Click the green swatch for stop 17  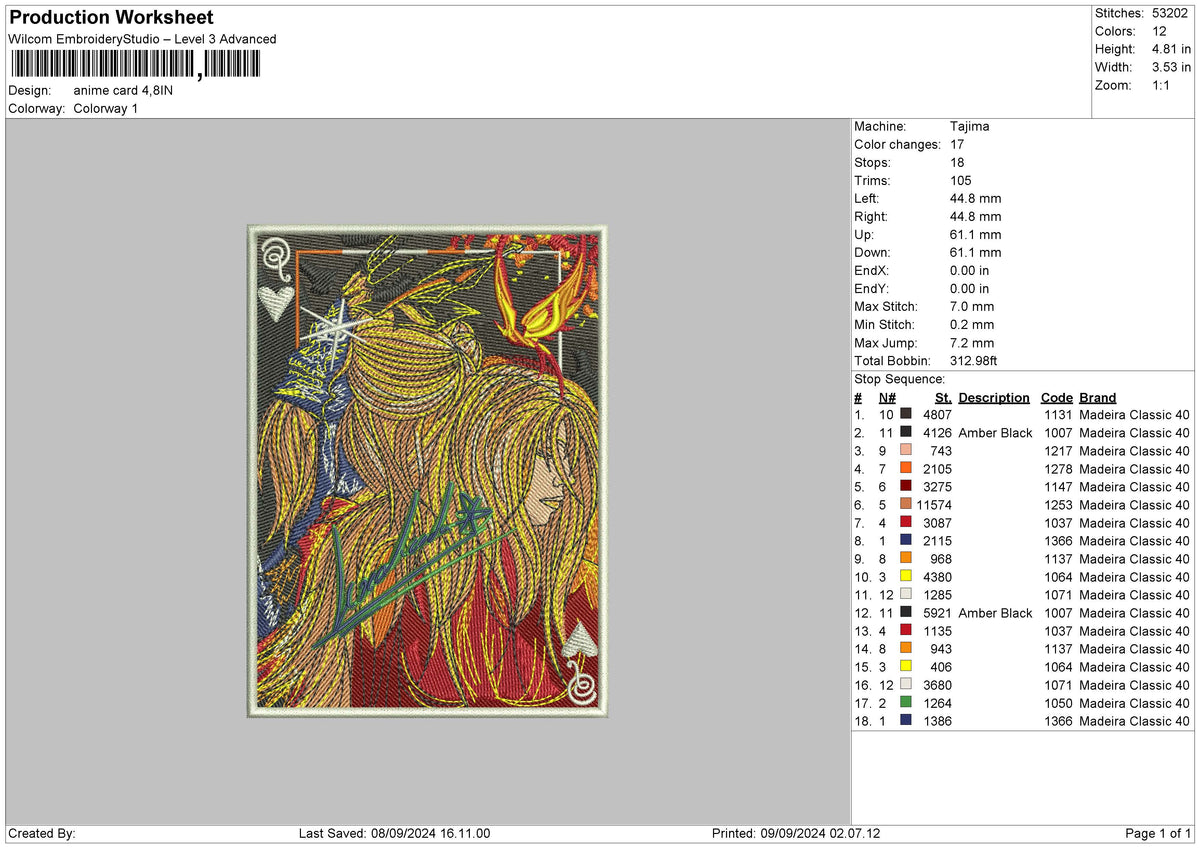906,702
